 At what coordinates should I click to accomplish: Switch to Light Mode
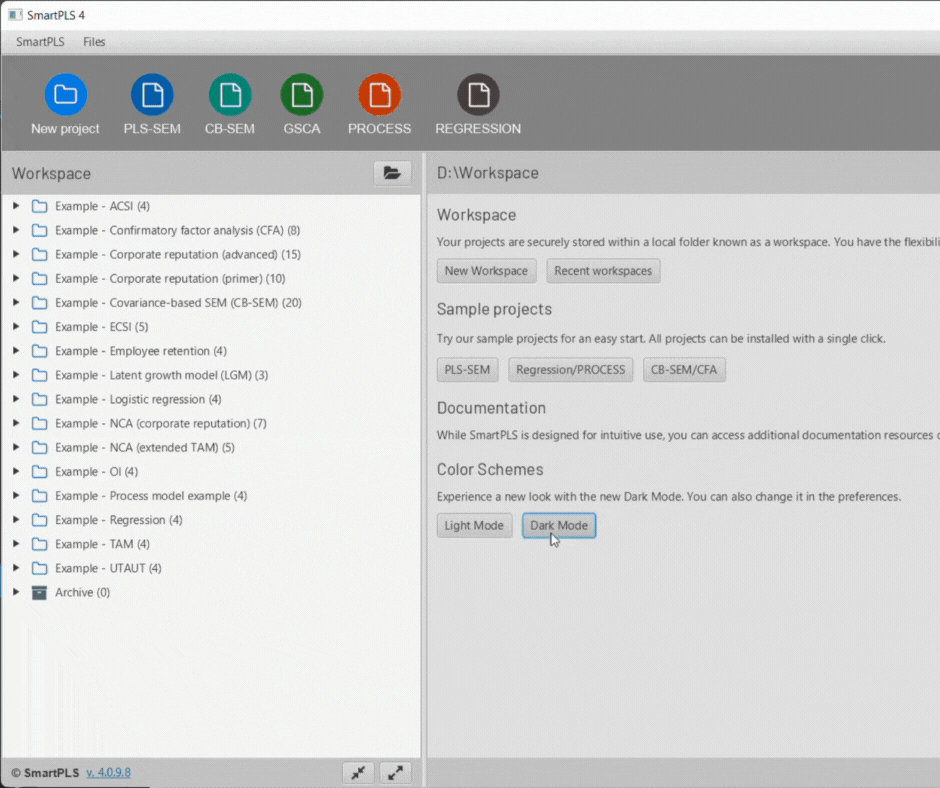click(474, 526)
